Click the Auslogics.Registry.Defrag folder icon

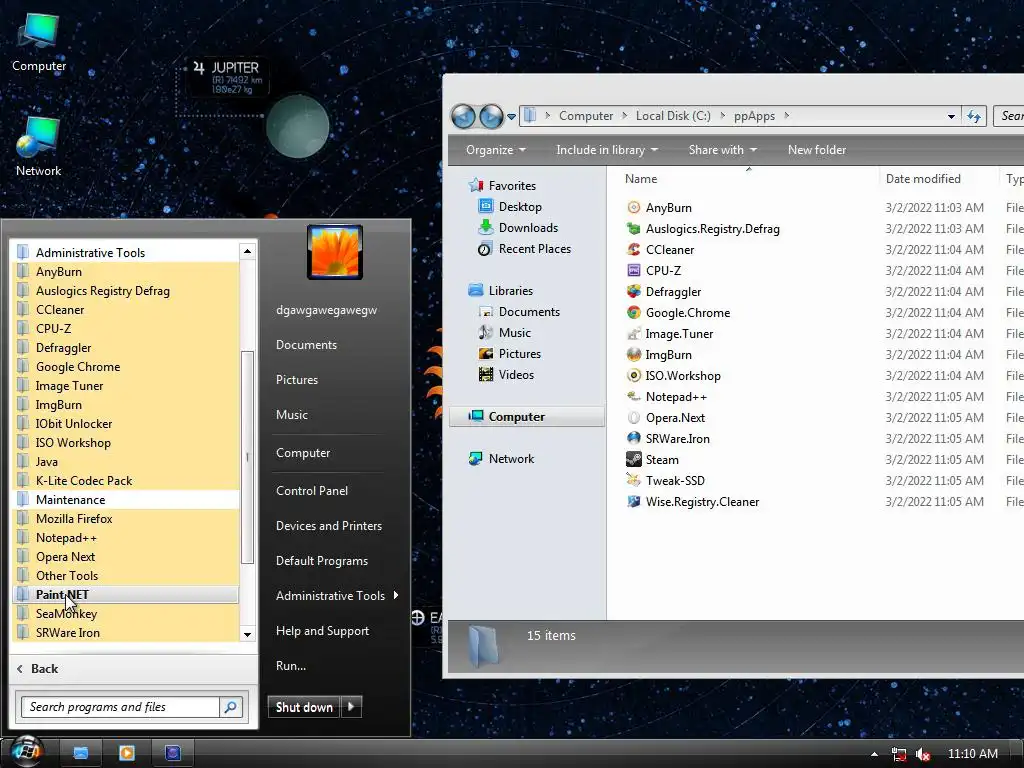pos(633,229)
